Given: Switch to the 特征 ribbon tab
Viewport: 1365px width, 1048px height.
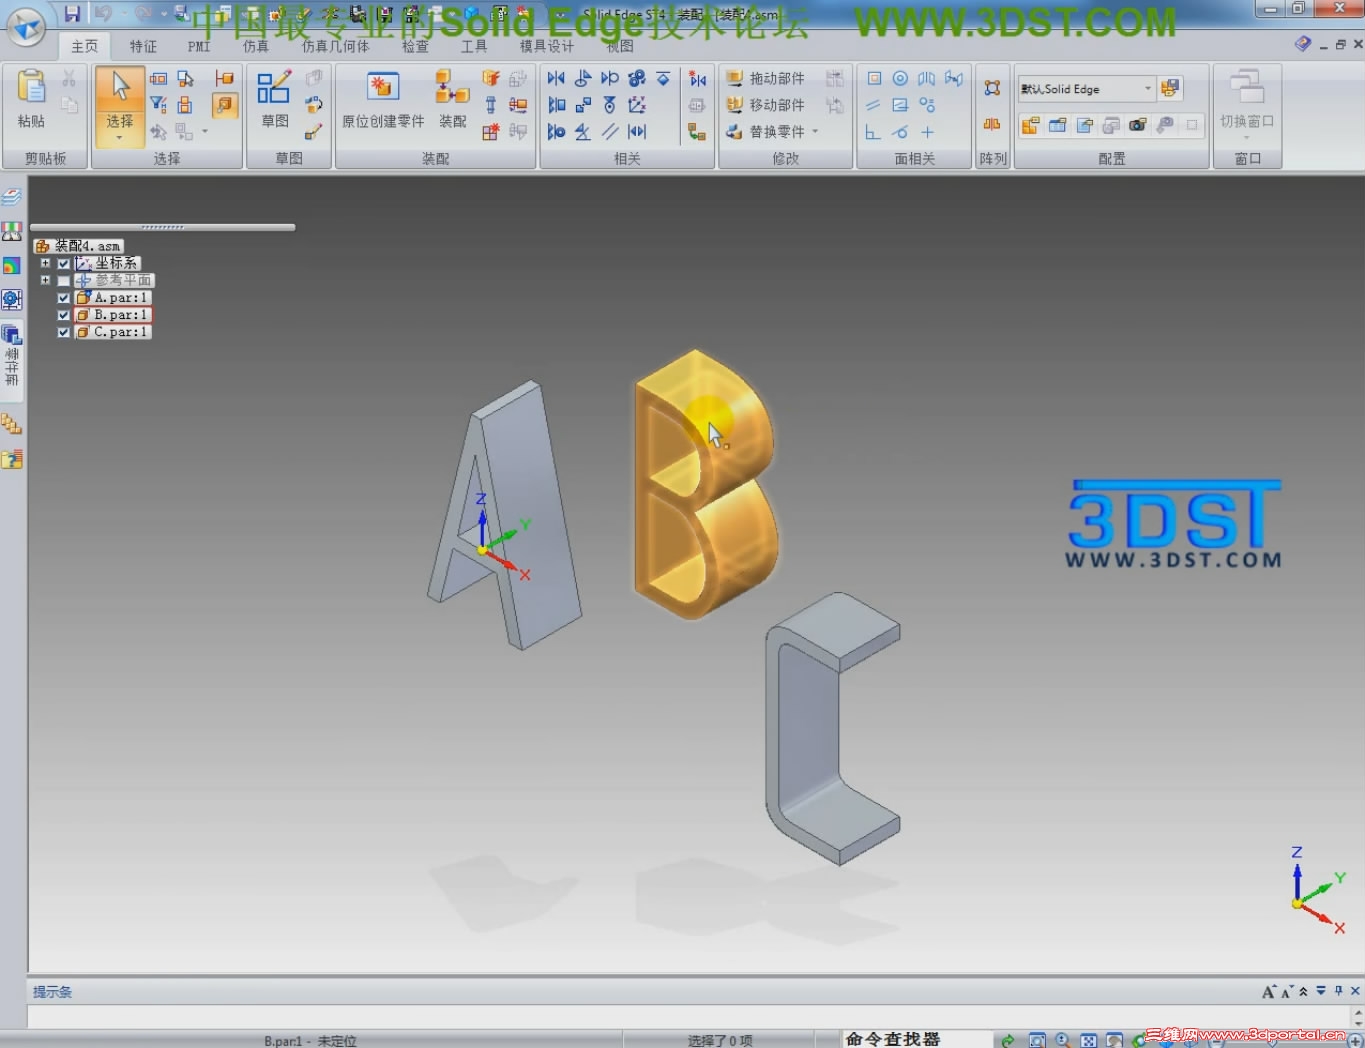Looking at the screenshot, I should 142,45.
